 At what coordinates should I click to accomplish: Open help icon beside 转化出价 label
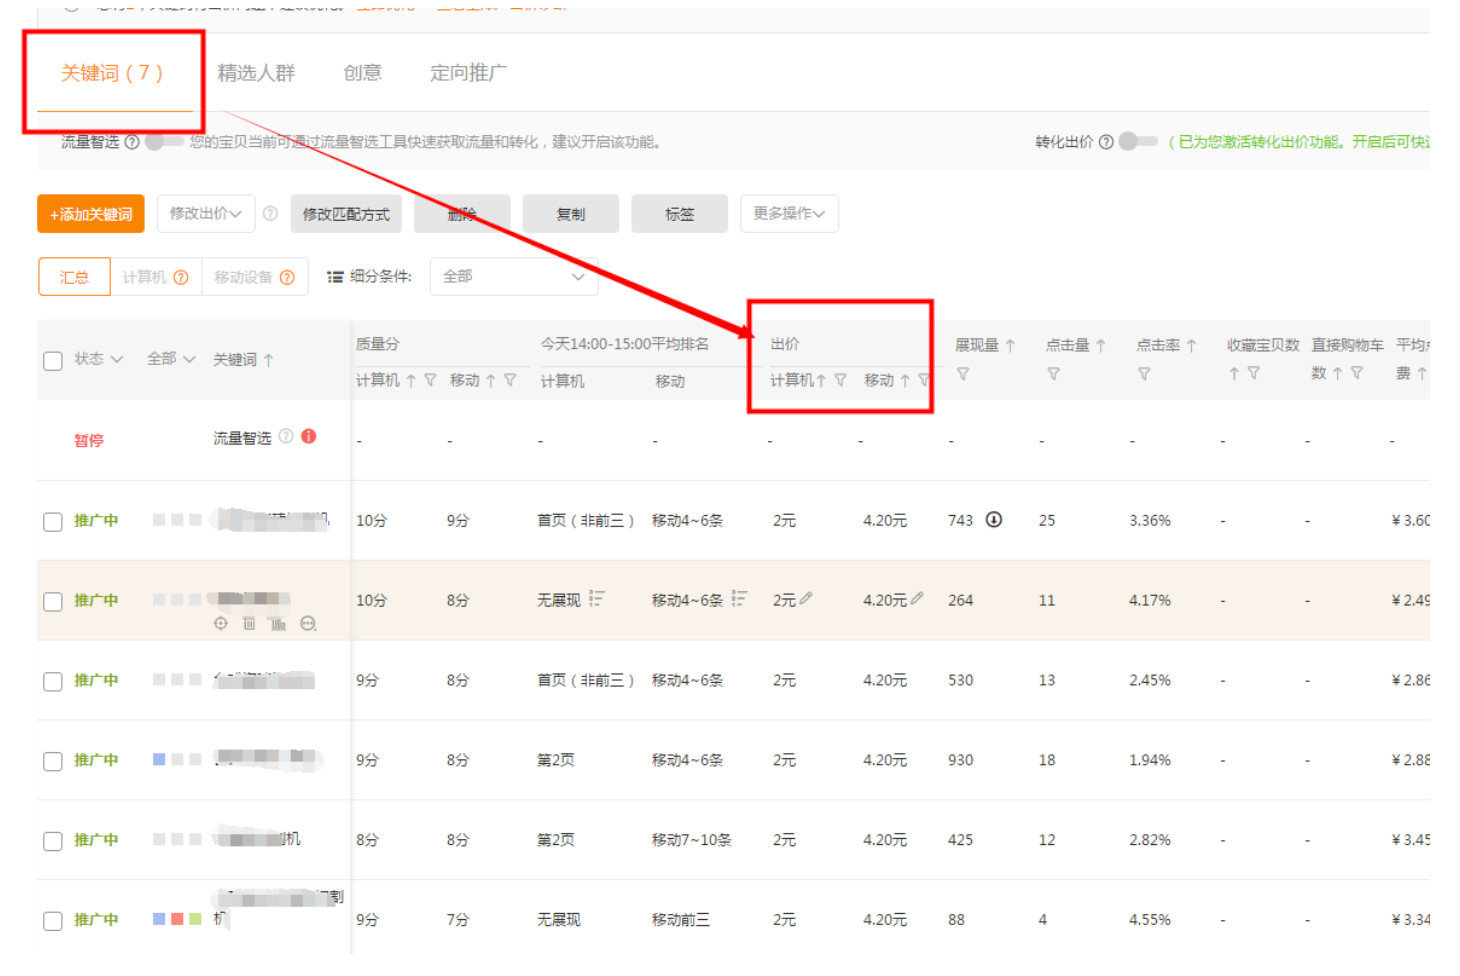(1106, 142)
